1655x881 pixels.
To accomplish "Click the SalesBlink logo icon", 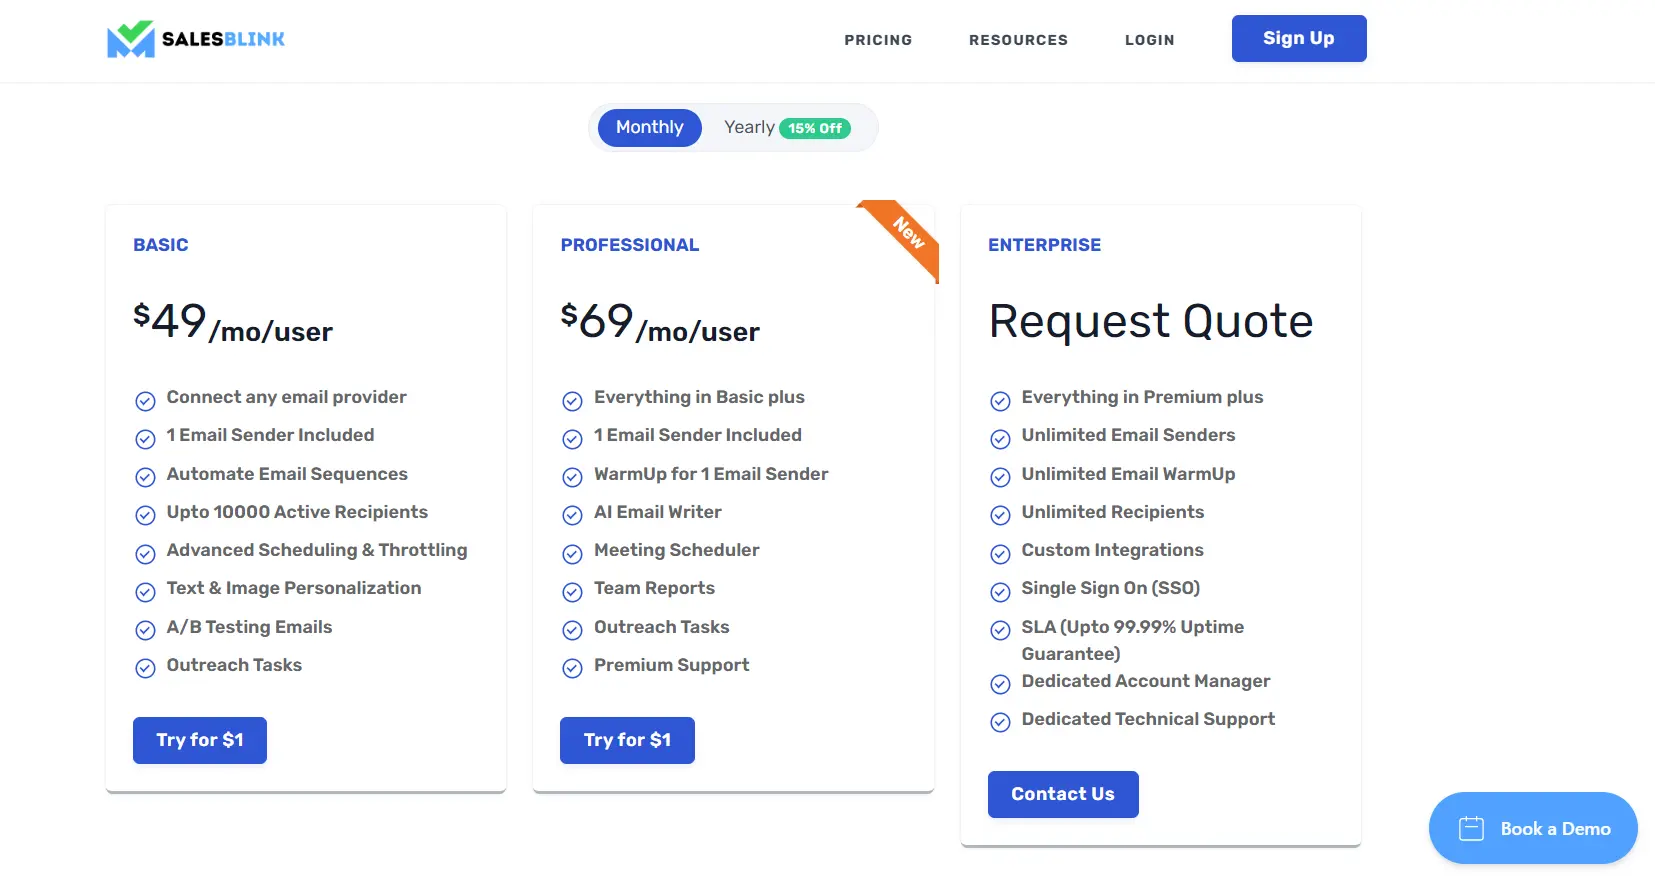I will [x=131, y=39].
